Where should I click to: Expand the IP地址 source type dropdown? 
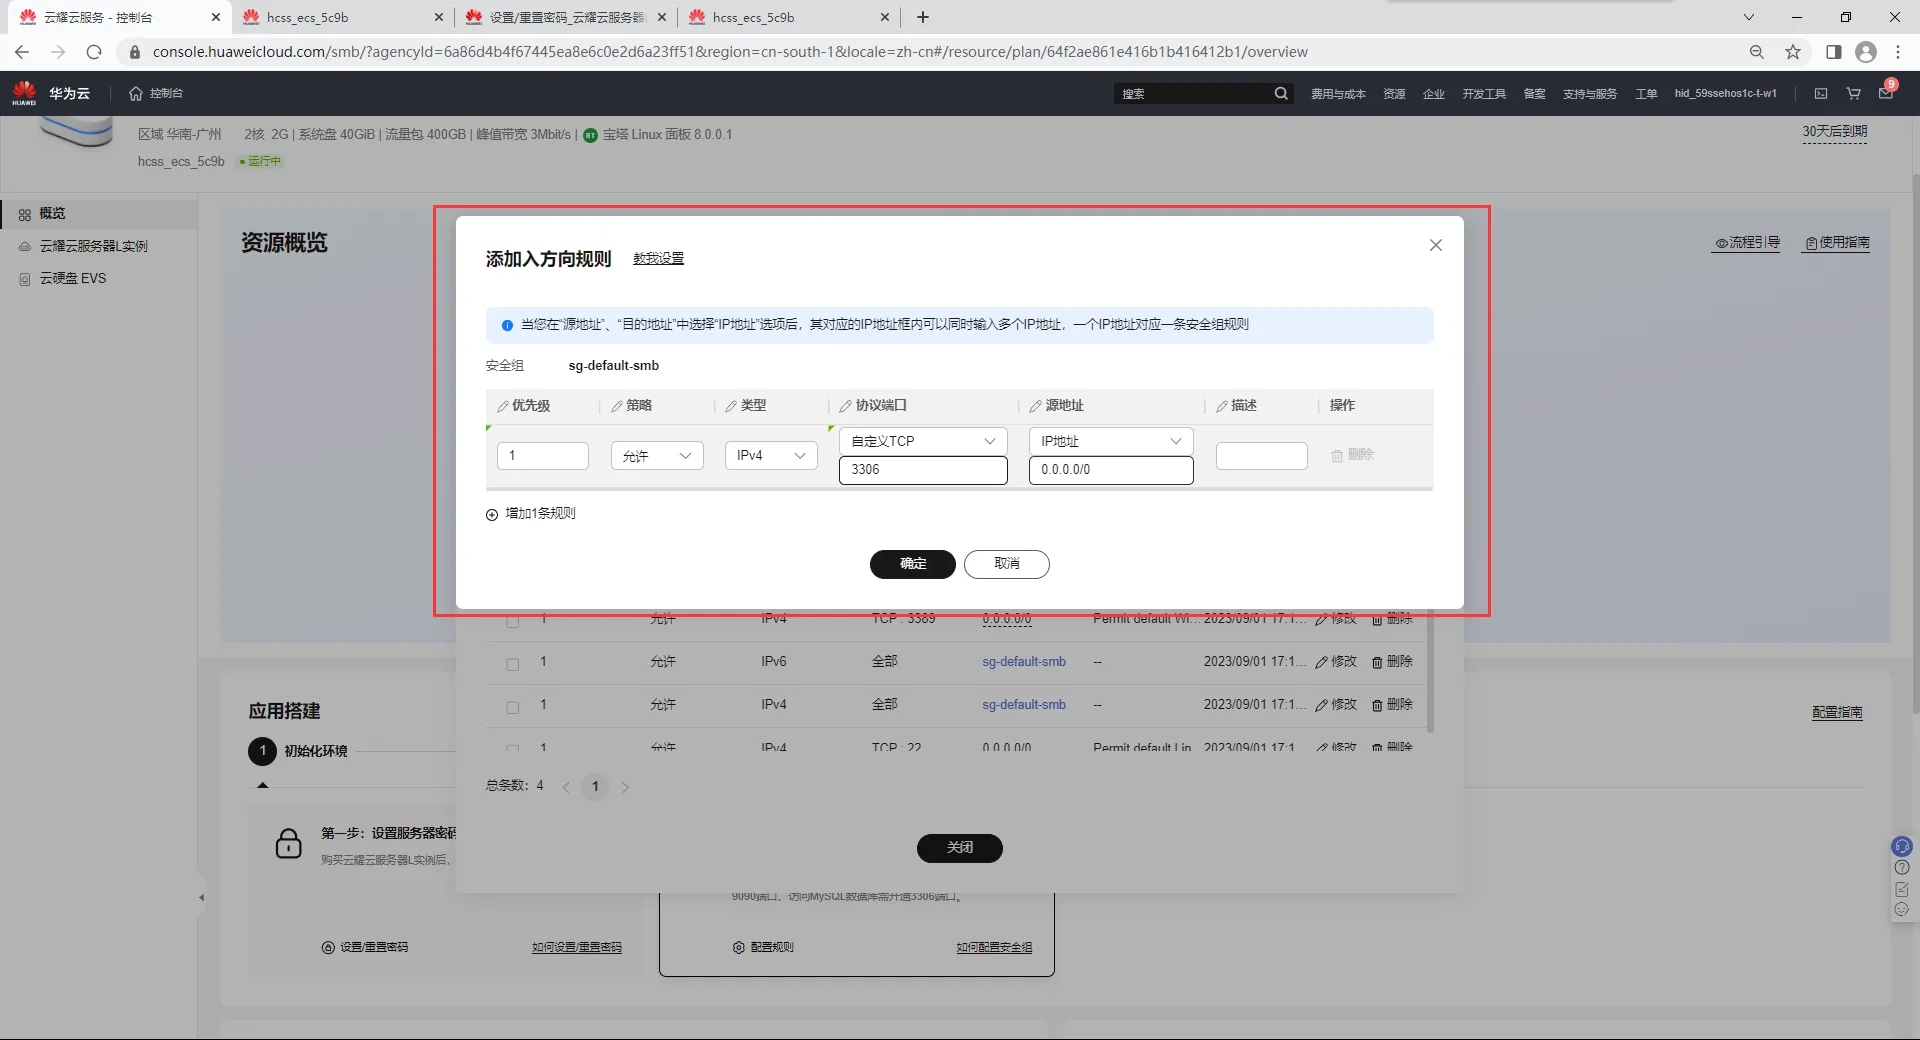[x=1111, y=441]
